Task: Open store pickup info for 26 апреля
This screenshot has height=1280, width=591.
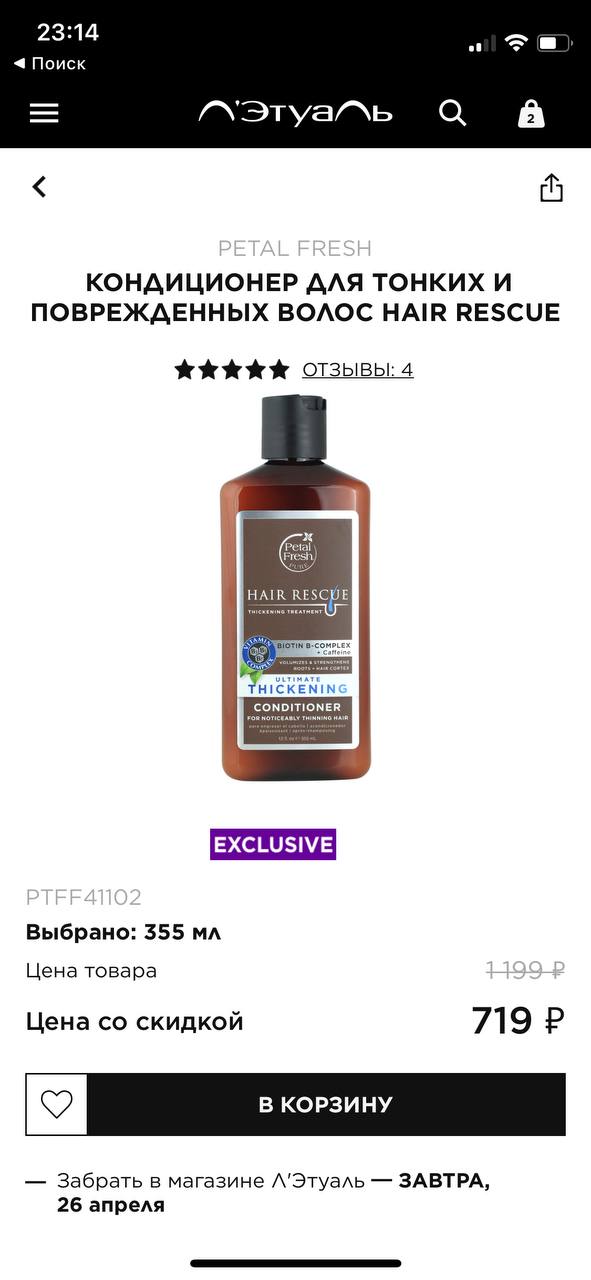Action: [273, 1193]
